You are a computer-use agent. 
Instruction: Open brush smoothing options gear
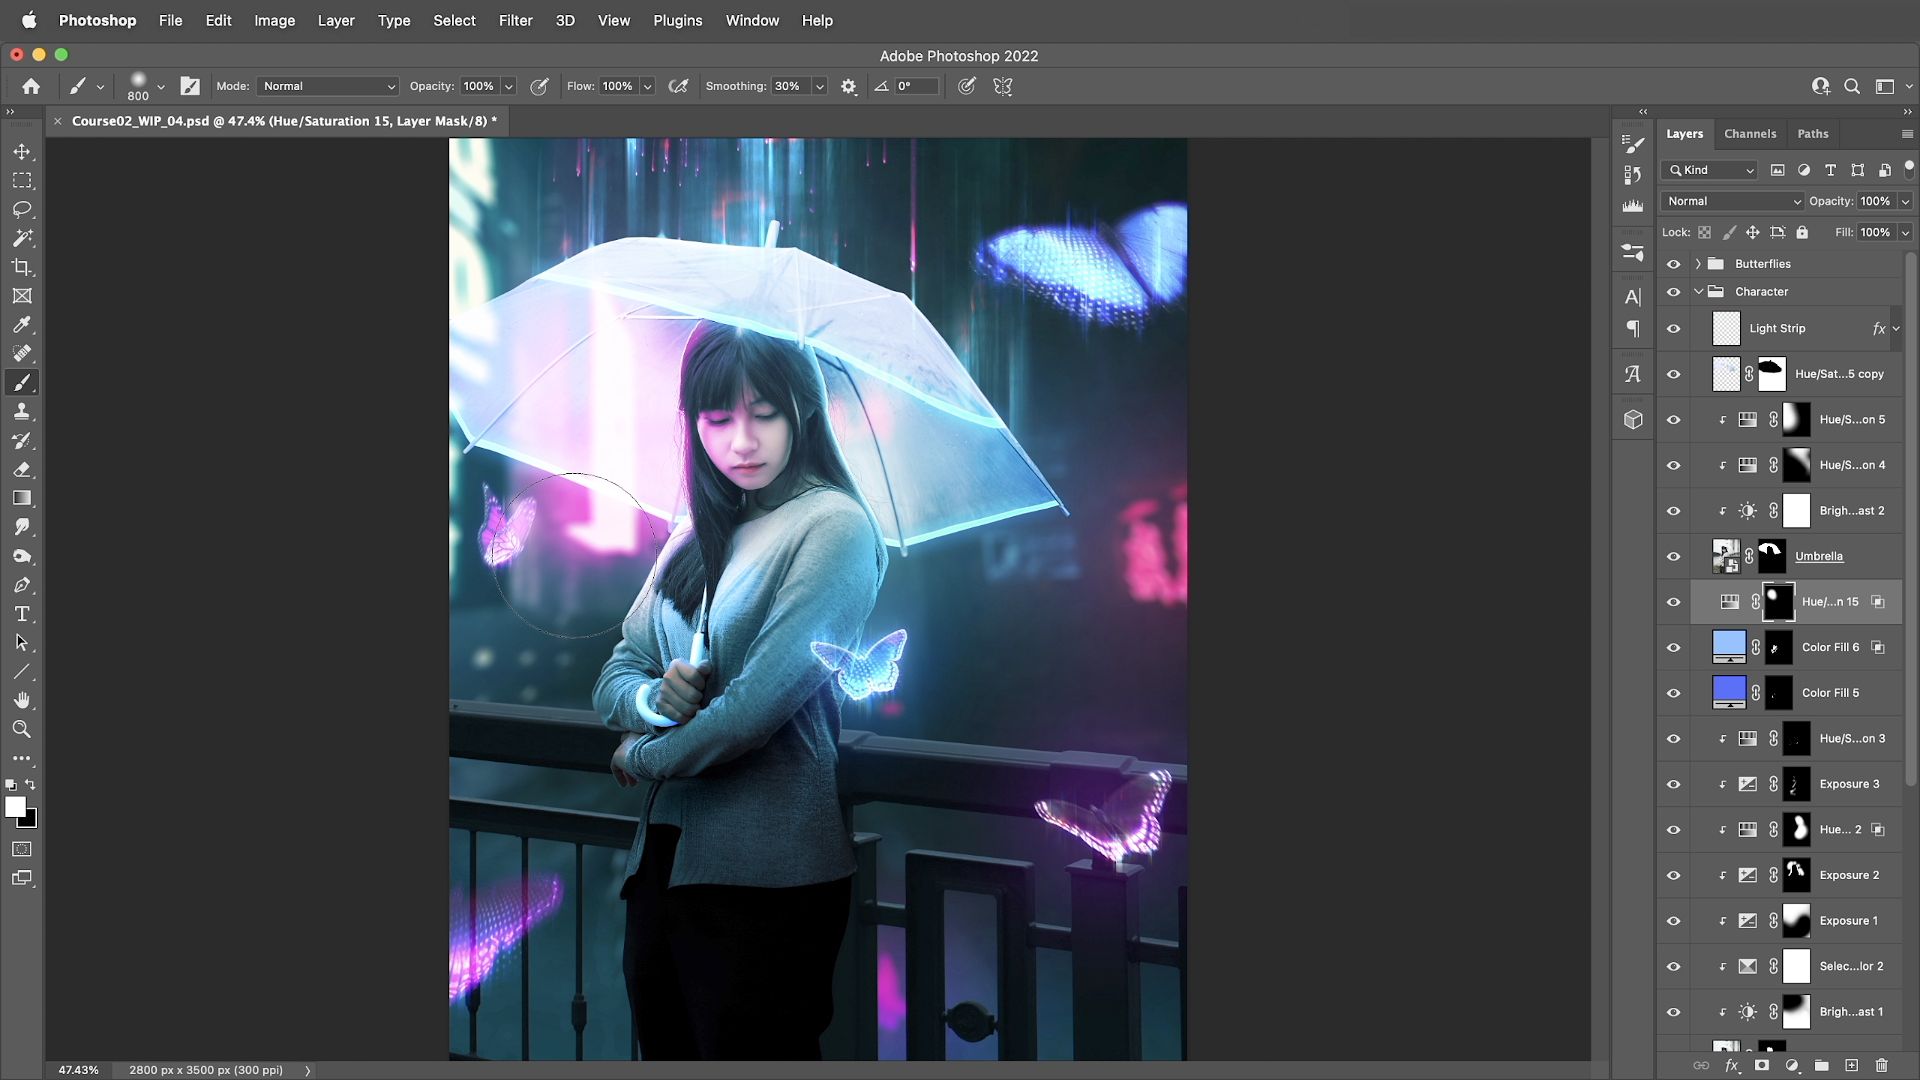tap(848, 87)
